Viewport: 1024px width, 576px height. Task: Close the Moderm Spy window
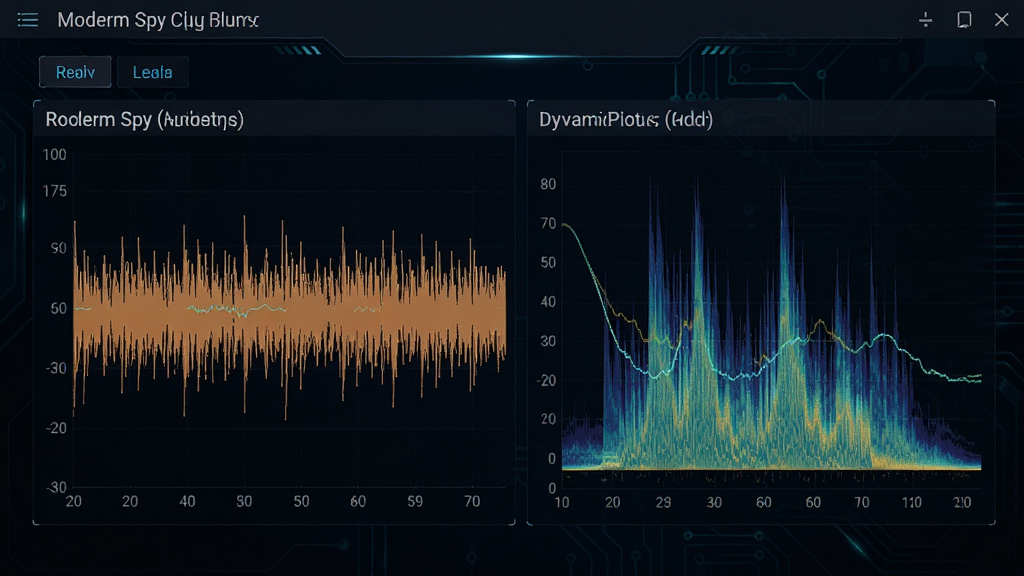pyautogui.click(x=1001, y=20)
